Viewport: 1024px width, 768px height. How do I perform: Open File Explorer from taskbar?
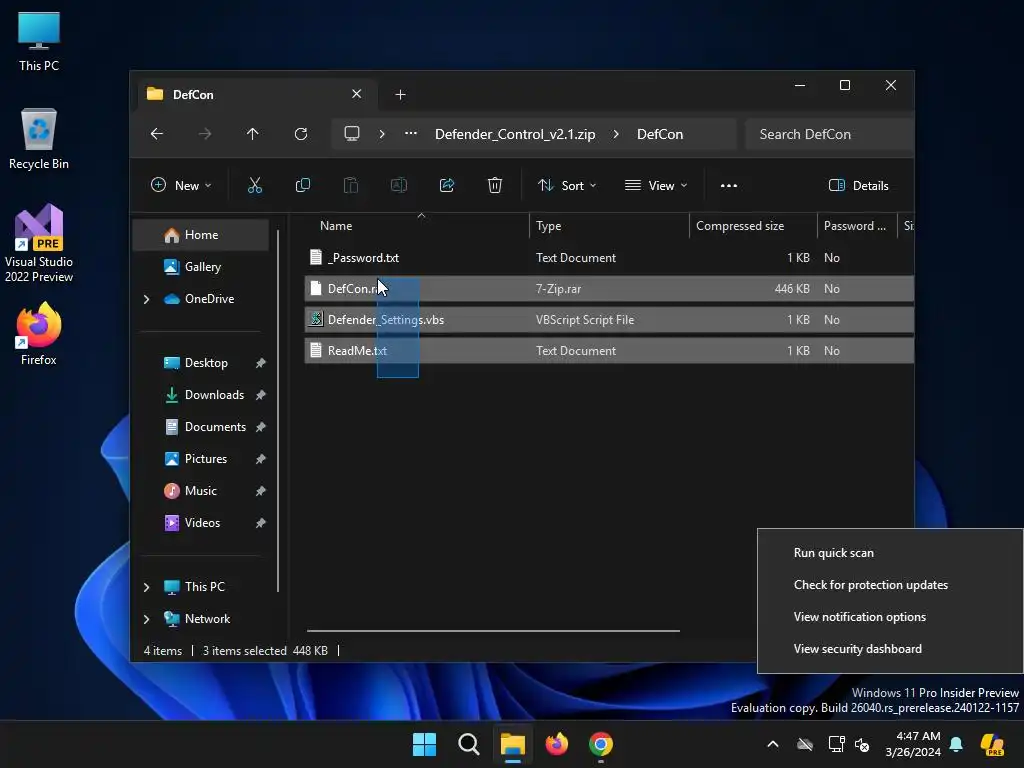tap(513, 744)
